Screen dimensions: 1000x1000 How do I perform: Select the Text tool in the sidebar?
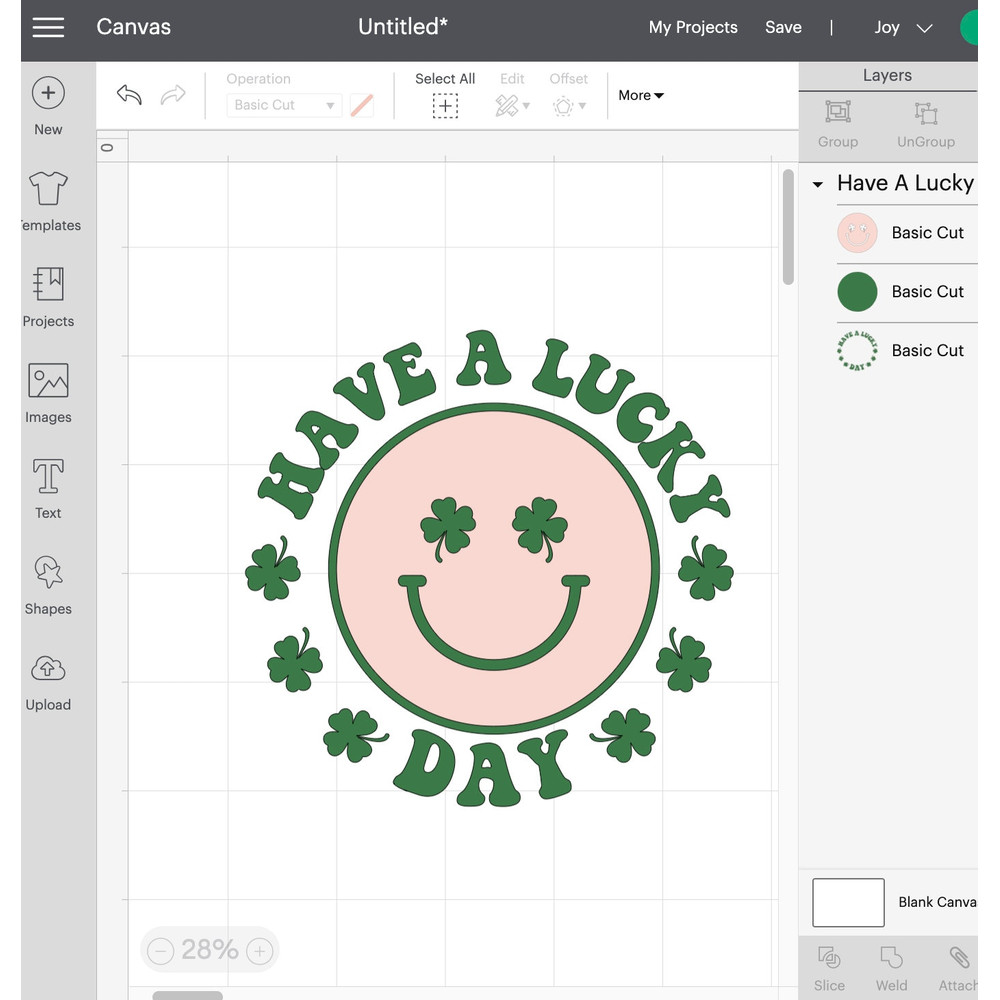pyautogui.click(x=47, y=487)
